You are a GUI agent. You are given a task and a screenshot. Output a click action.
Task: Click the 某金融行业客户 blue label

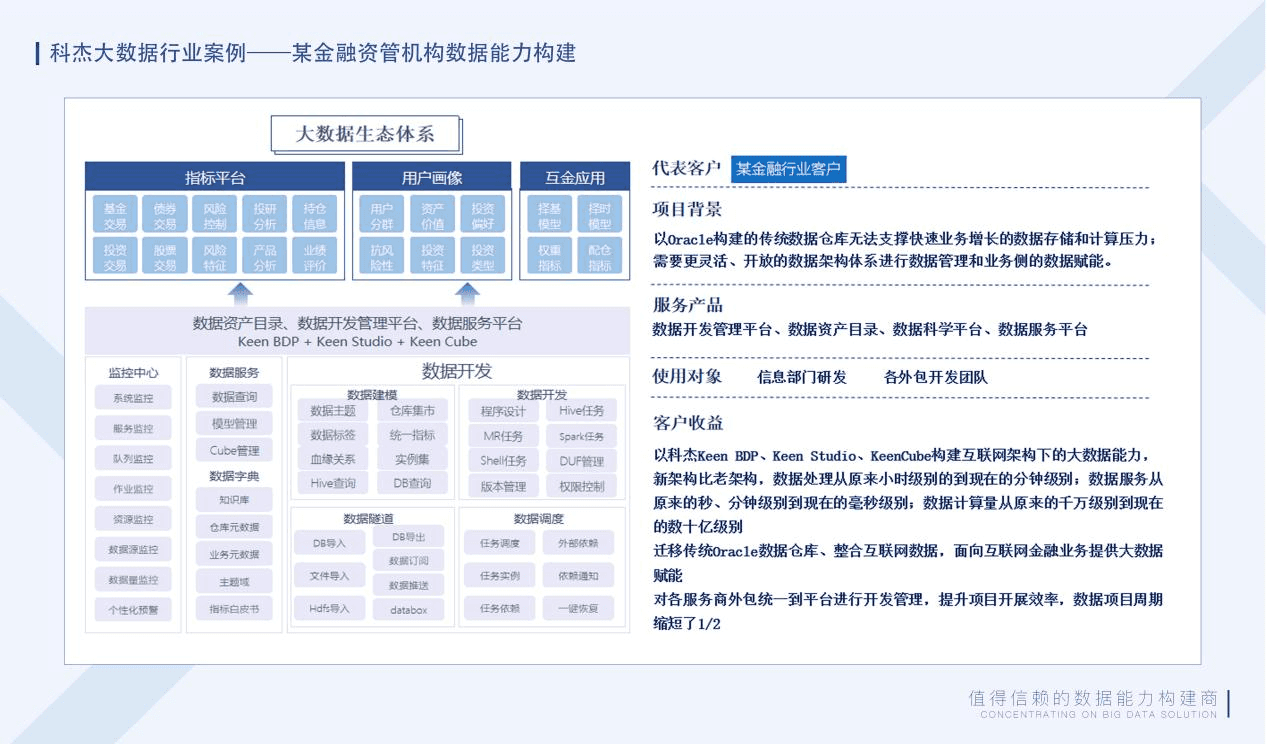788,169
